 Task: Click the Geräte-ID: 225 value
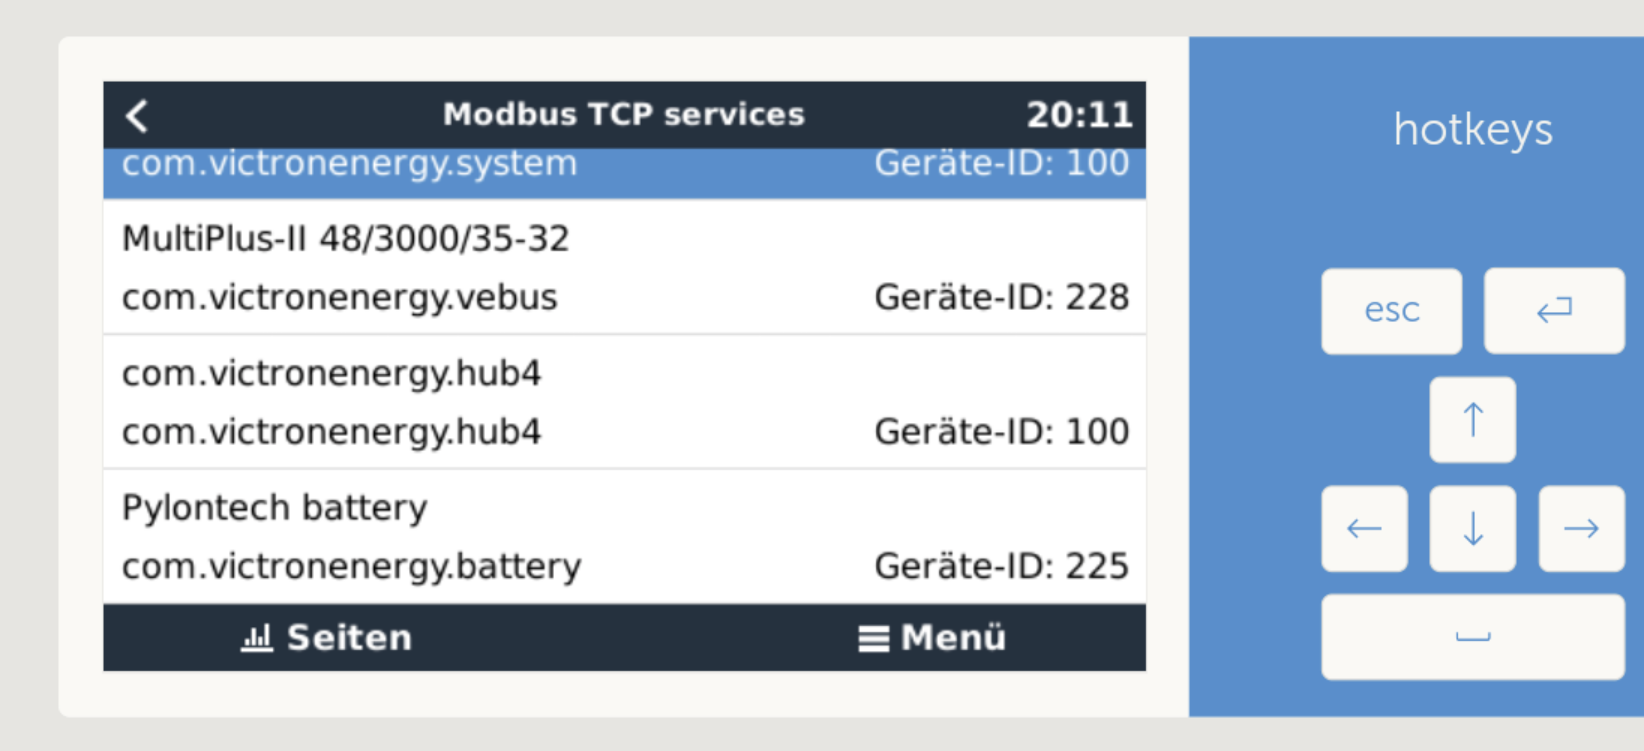click(x=1001, y=566)
